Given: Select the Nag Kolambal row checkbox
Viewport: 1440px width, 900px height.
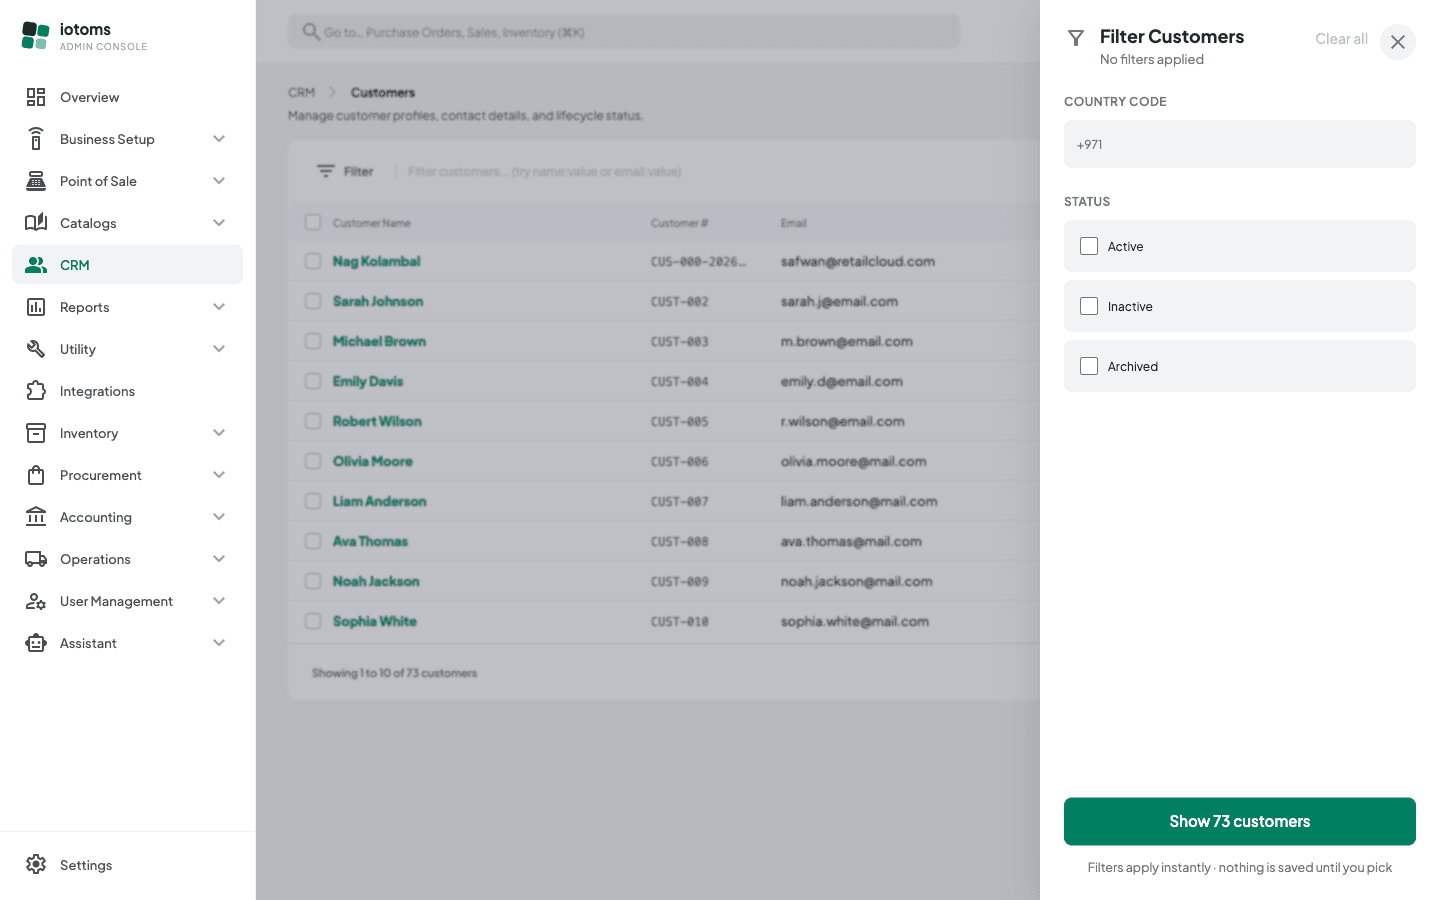Looking at the screenshot, I should click(x=313, y=261).
